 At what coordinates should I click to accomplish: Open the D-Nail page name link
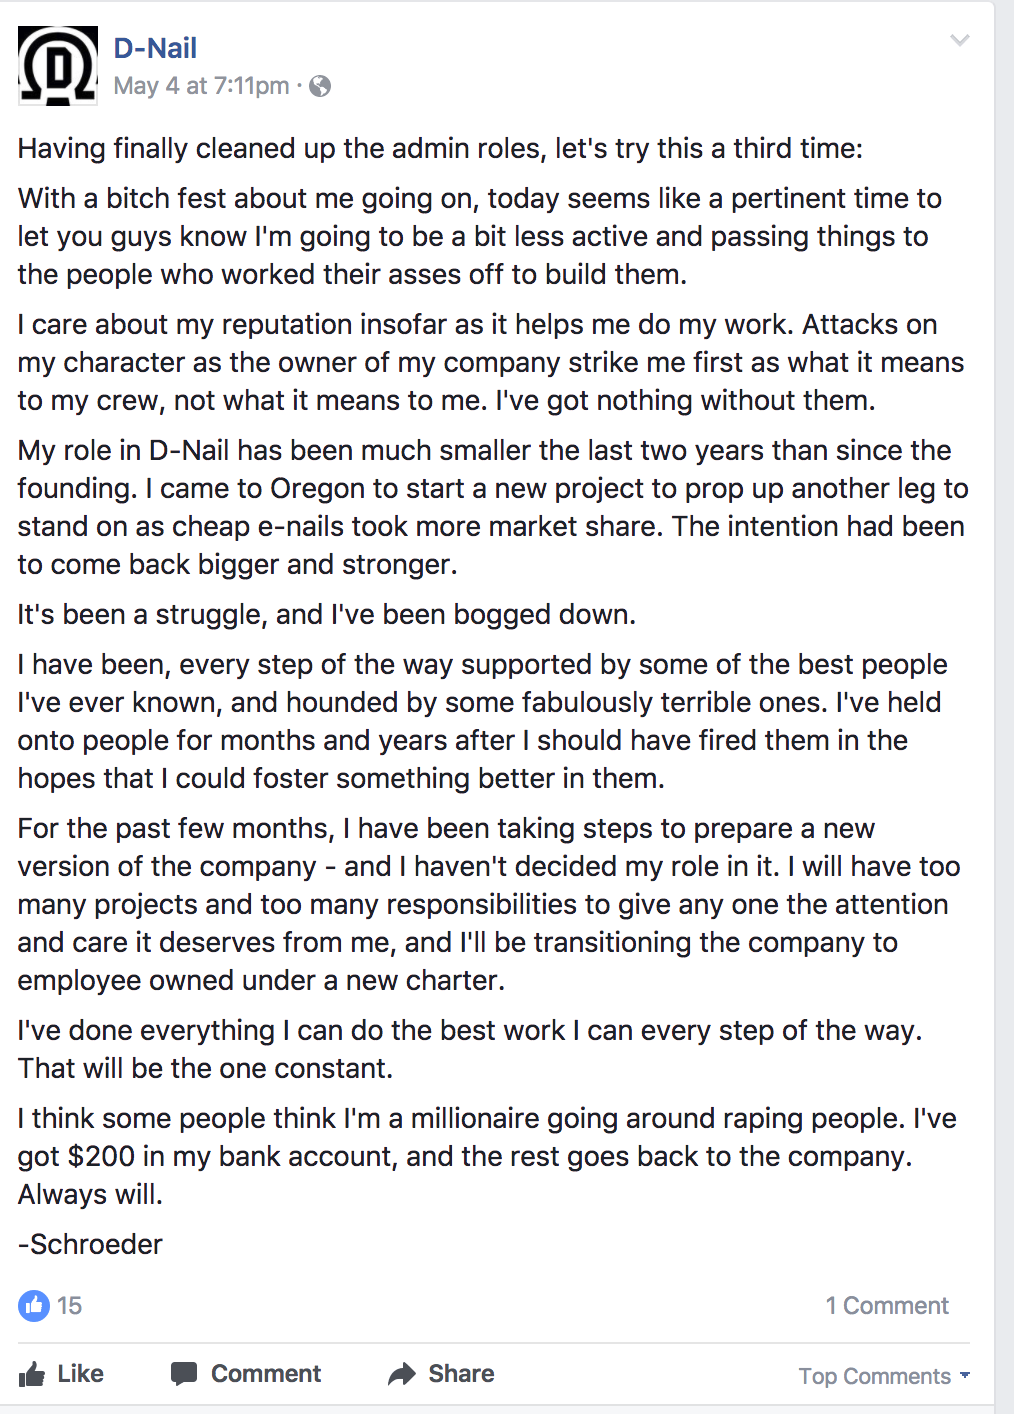[155, 48]
